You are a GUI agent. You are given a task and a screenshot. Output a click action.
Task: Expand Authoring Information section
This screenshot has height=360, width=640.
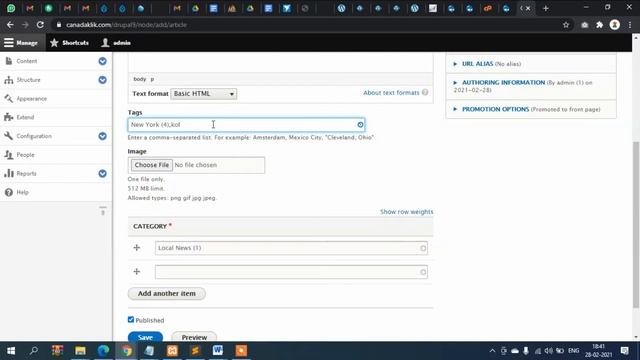pyautogui.click(x=503, y=82)
